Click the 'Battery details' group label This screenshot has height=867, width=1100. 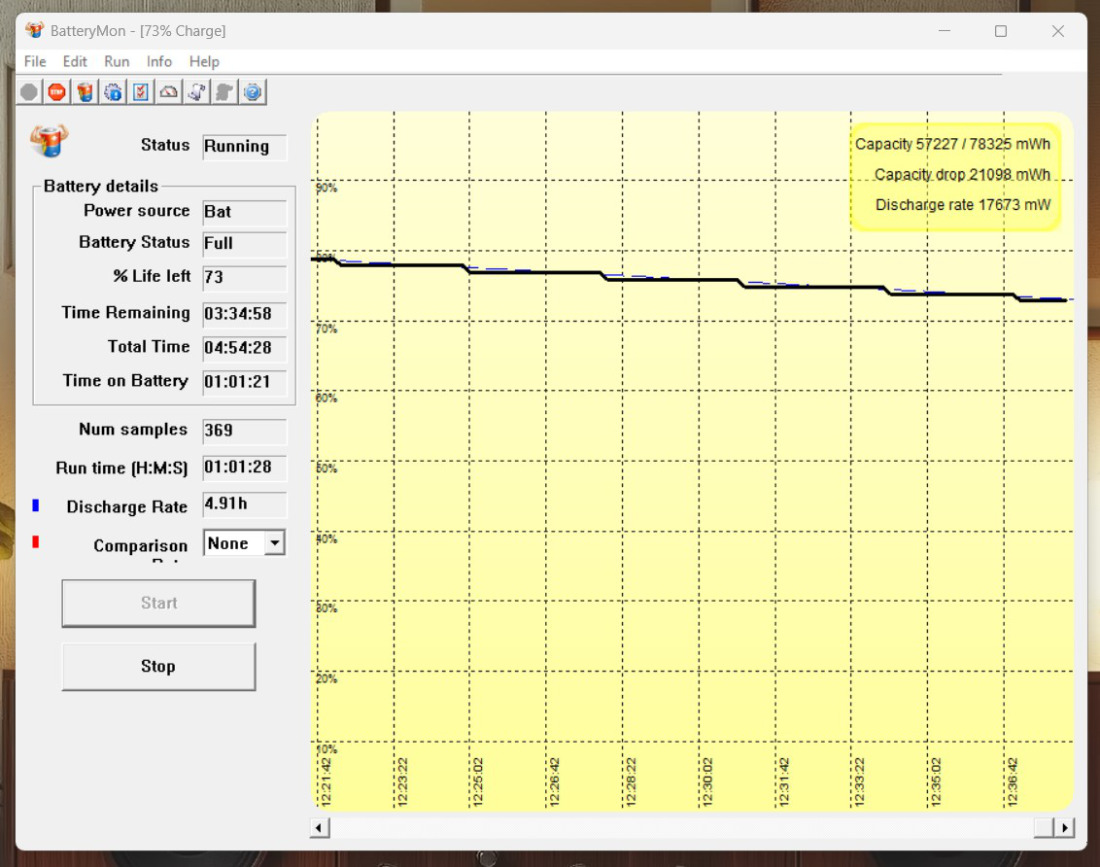coord(101,186)
